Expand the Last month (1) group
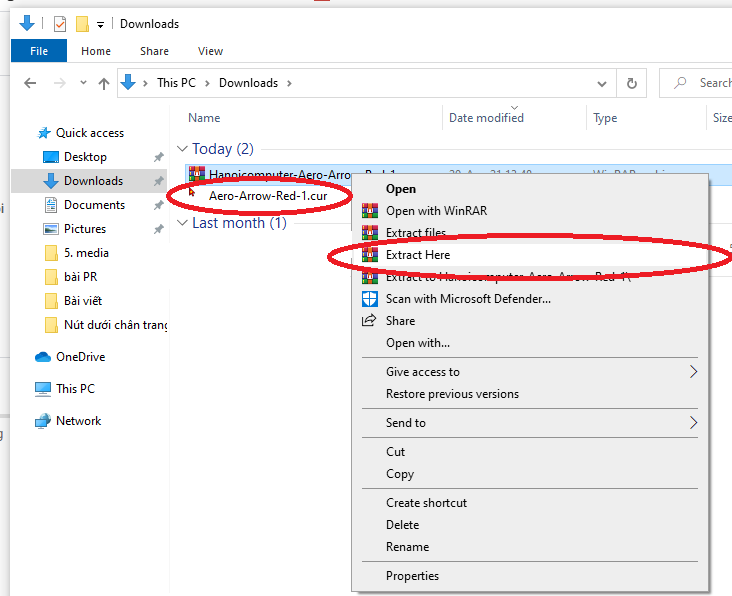The width and height of the screenshot is (732, 596). point(182,223)
